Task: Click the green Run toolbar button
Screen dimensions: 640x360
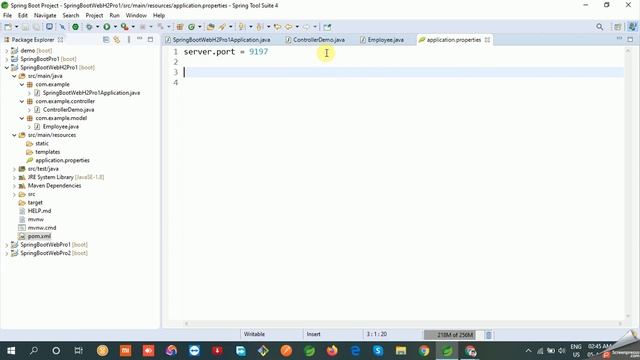Action: 107,27
